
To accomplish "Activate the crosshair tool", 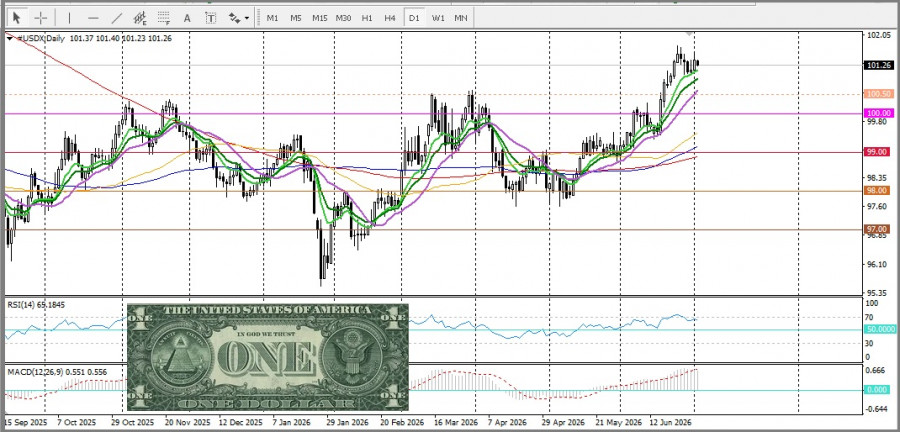I will coord(41,18).
